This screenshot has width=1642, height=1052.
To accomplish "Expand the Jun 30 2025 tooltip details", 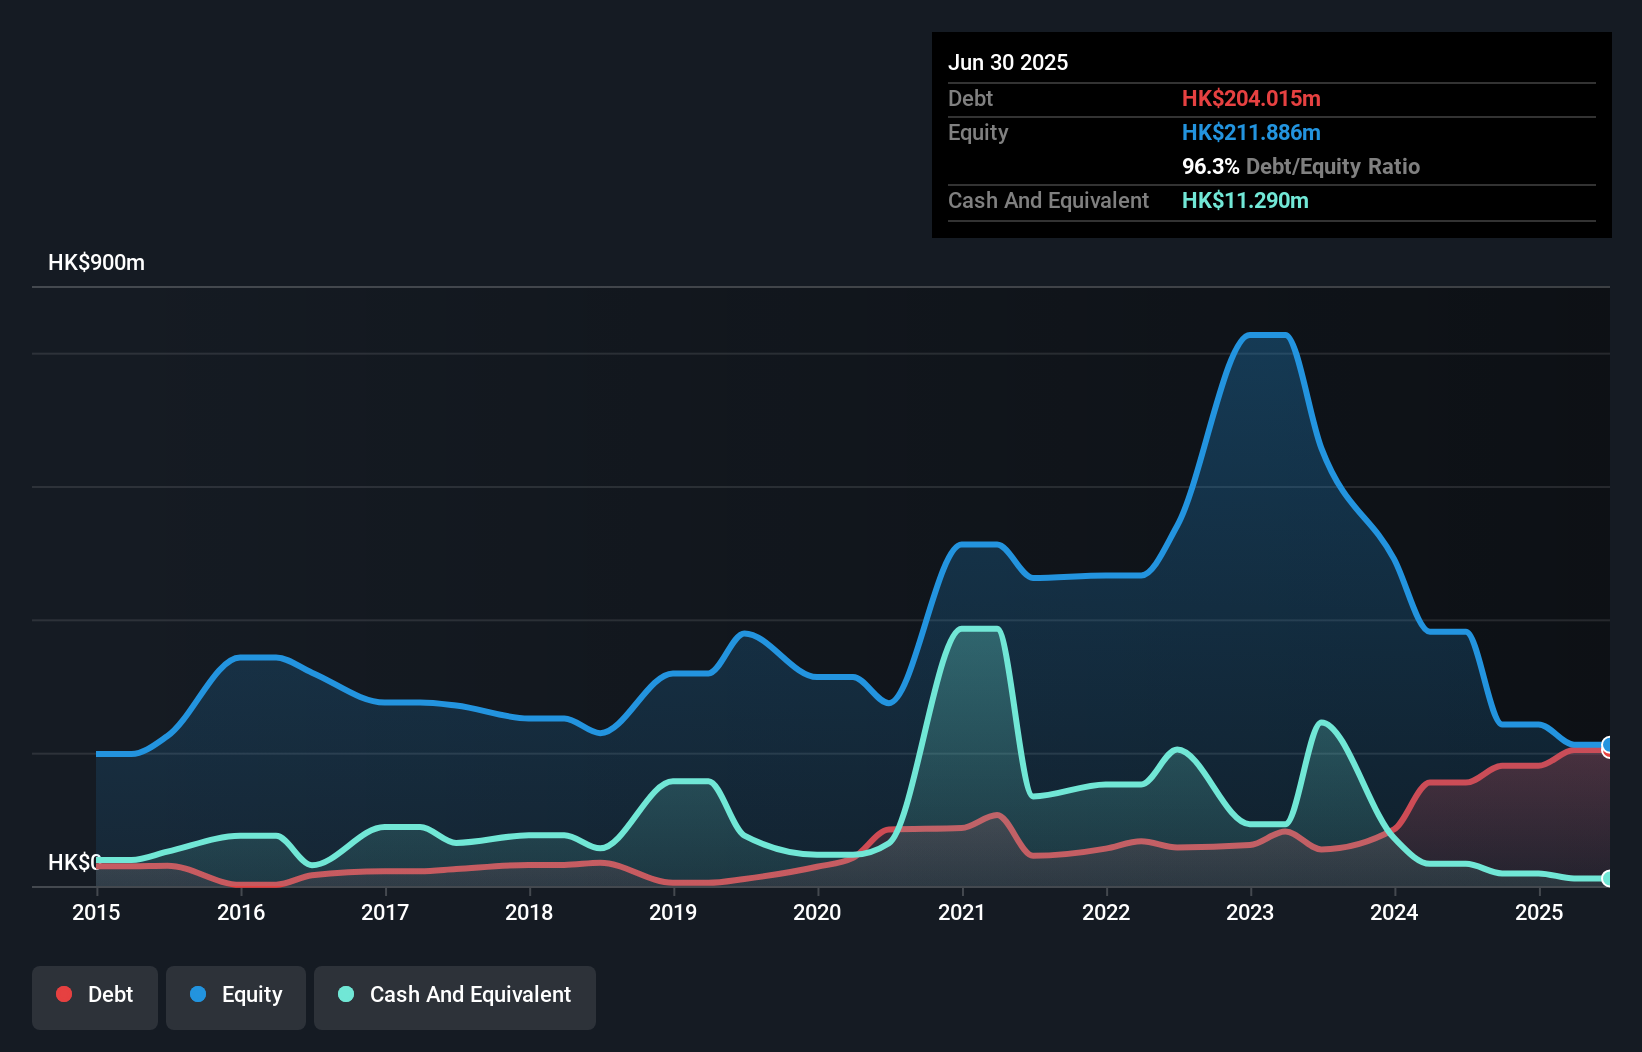I will 1008,62.
